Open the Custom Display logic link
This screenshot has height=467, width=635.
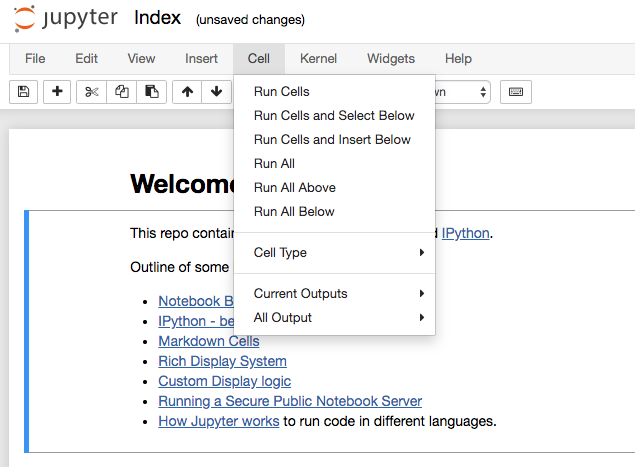point(224,381)
